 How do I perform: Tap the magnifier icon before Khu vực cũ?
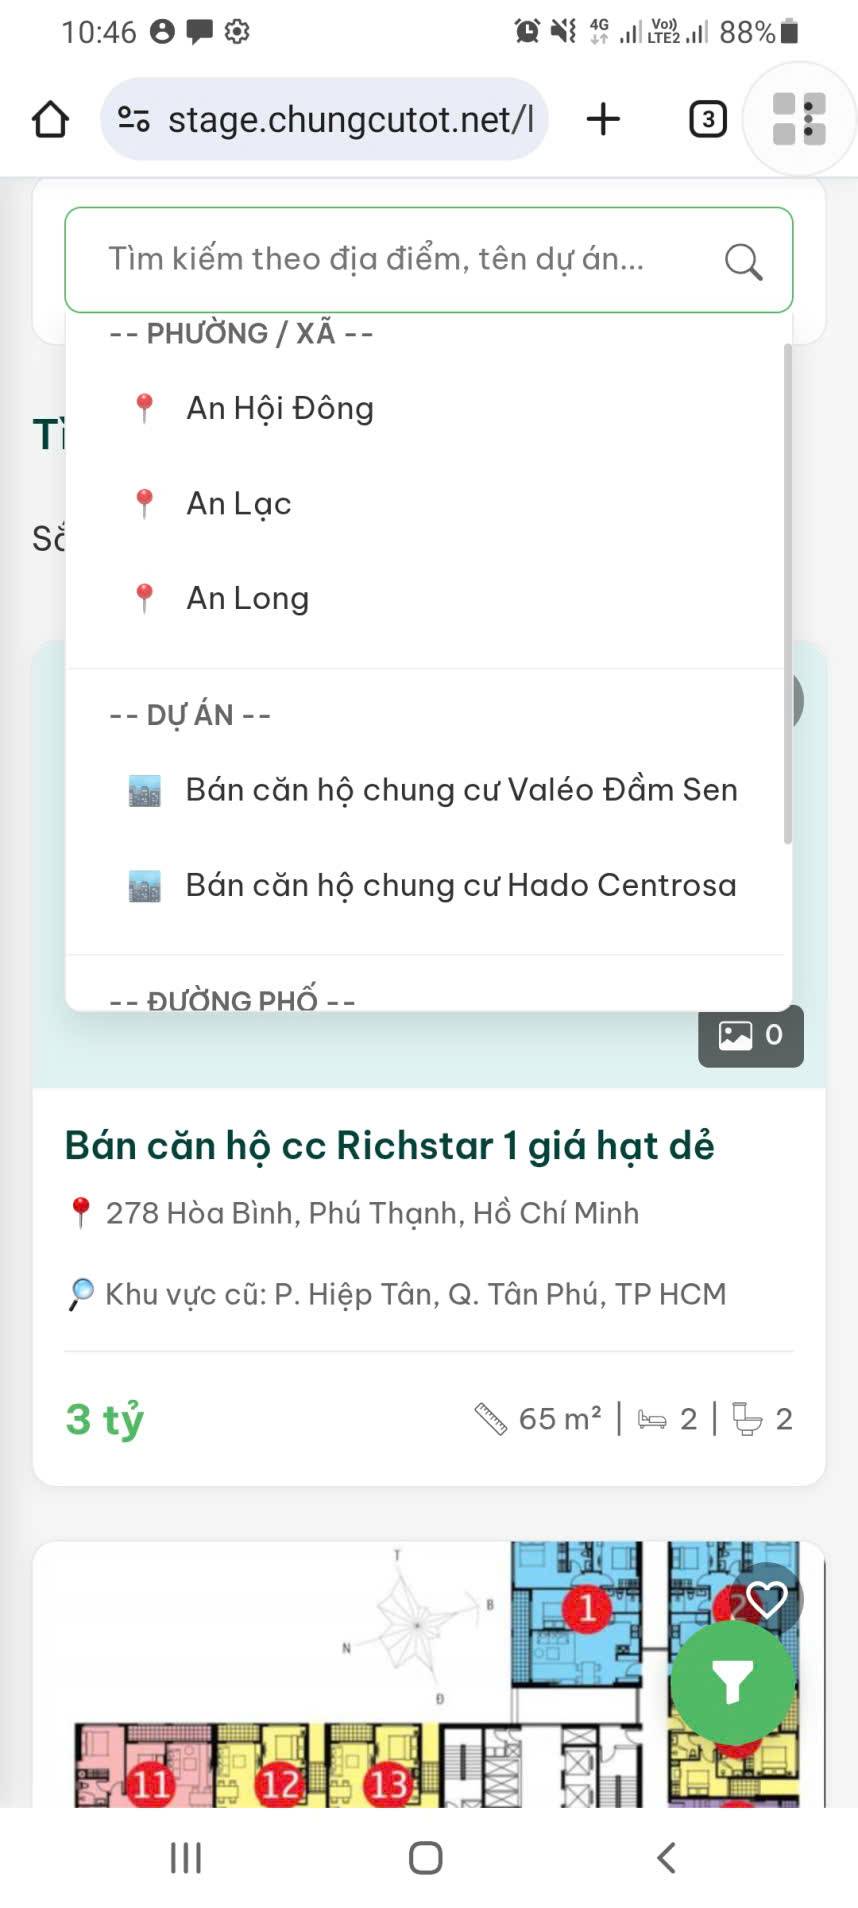pyautogui.click(x=79, y=1293)
